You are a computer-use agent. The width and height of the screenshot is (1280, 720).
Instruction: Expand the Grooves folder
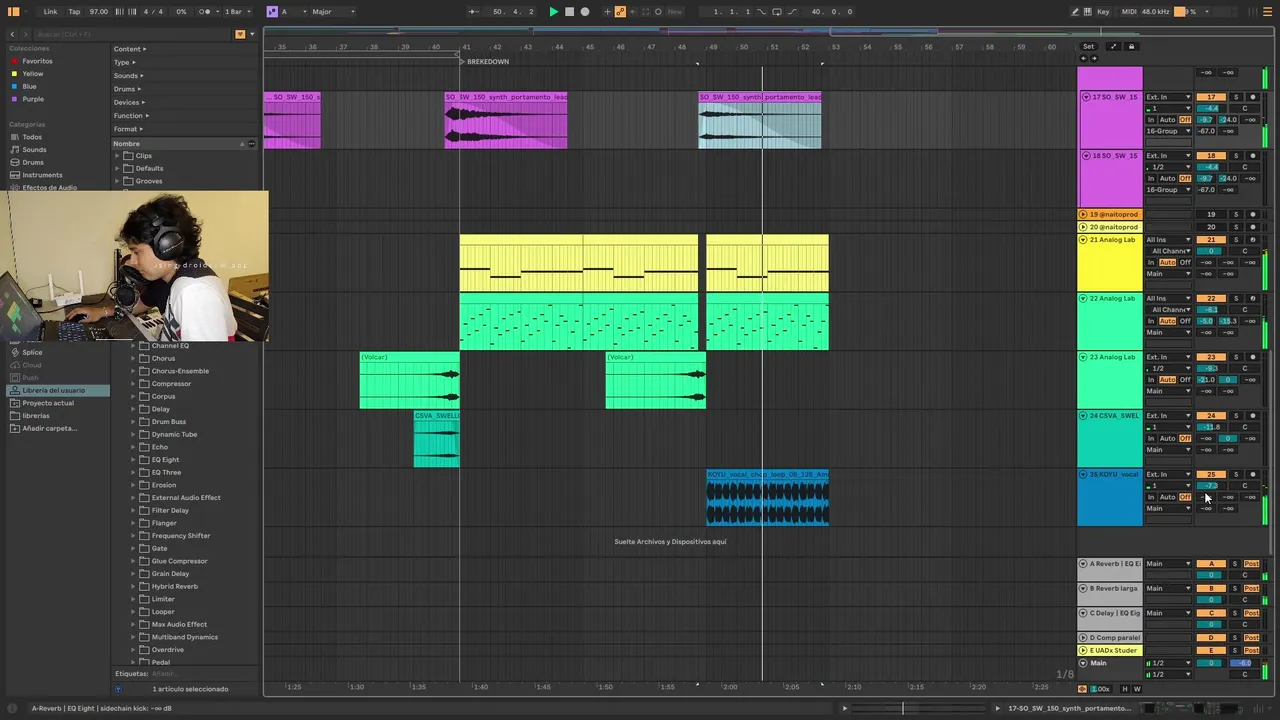[x=117, y=181]
